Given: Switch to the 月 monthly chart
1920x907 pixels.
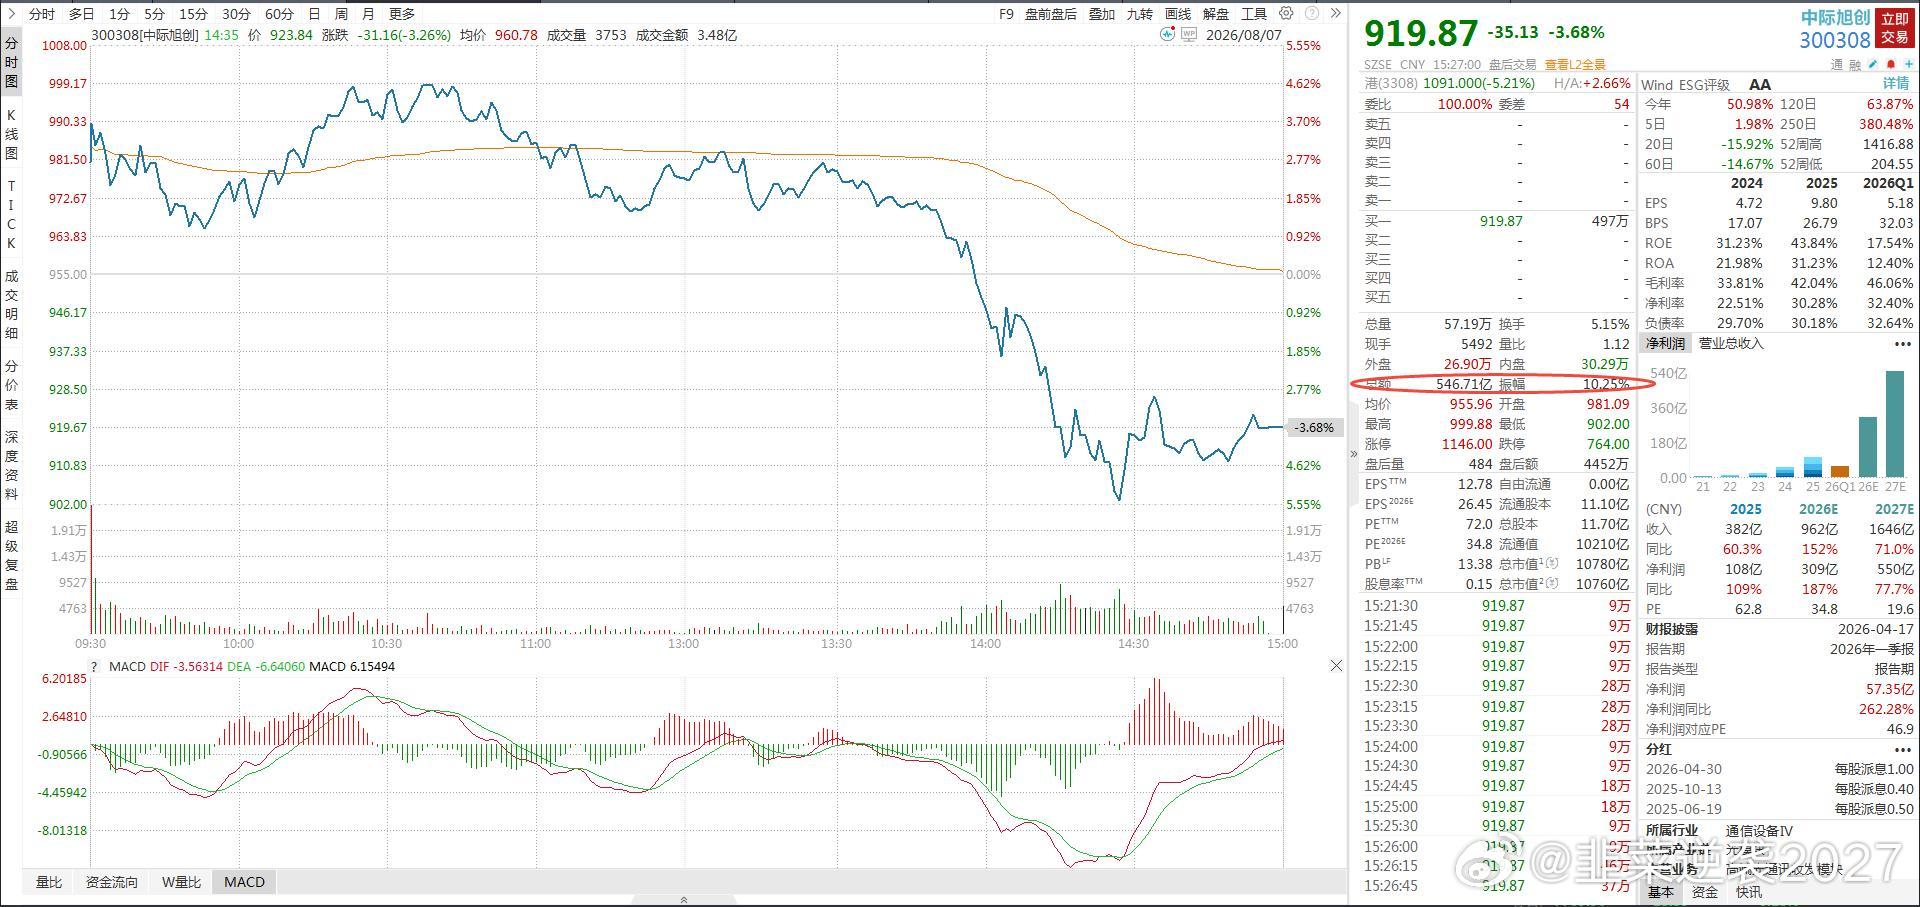Looking at the screenshot, I should [x=368, y=14].
